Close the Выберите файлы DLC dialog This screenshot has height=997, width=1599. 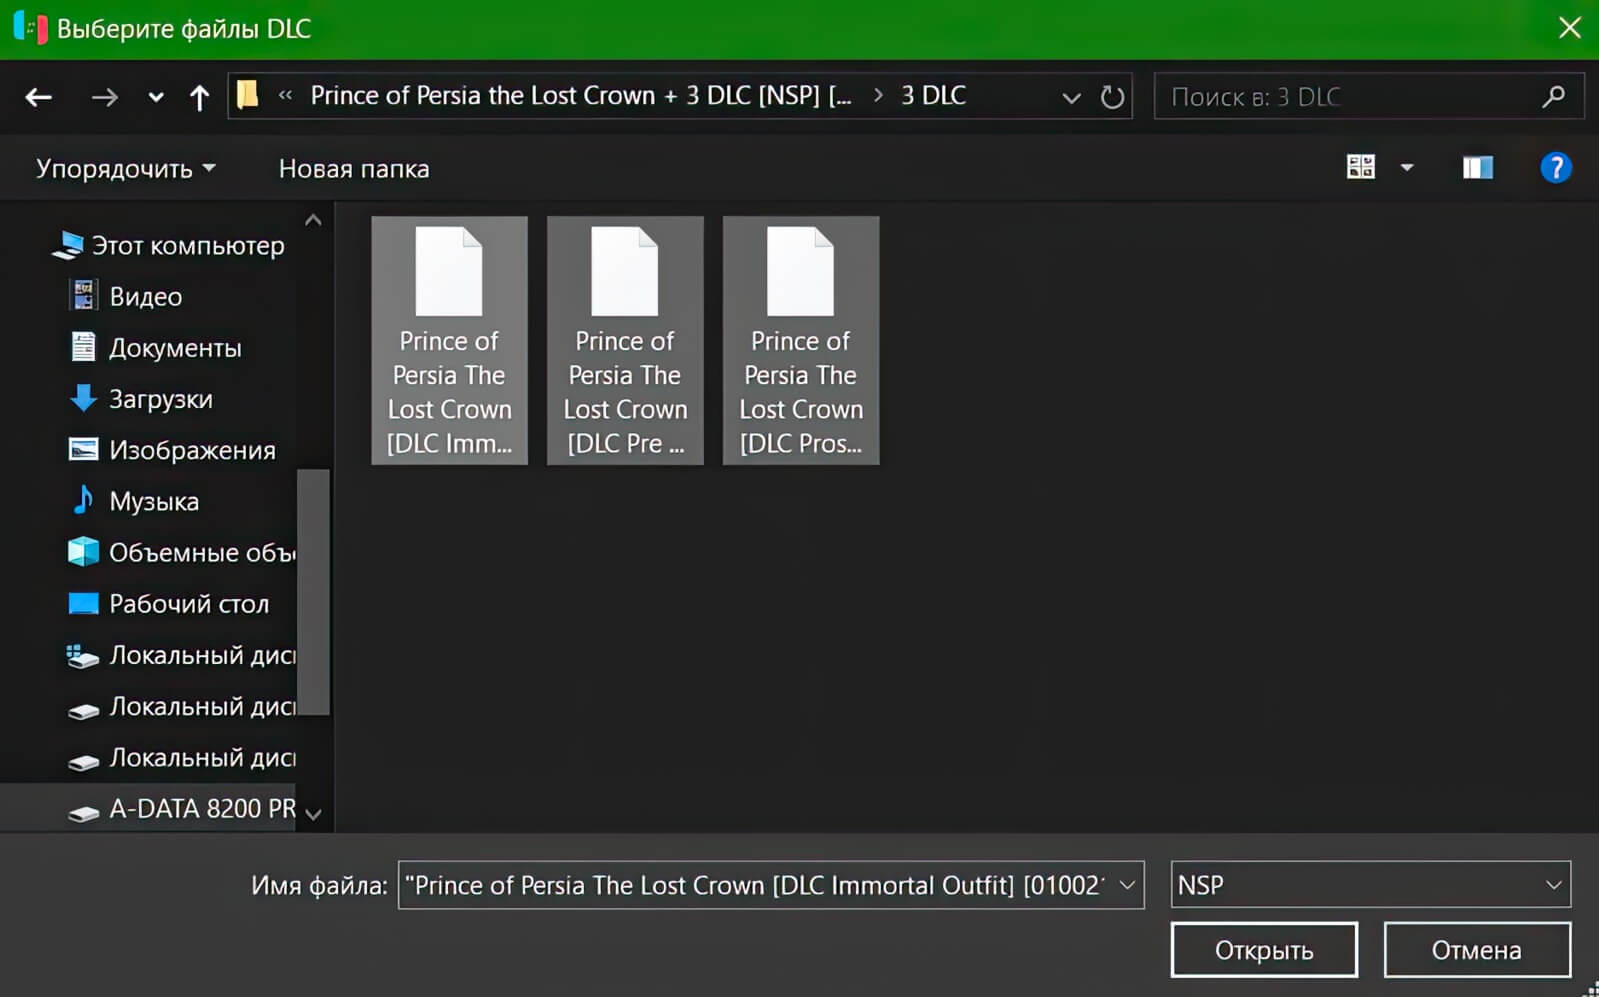pyautogui.click(x=1569, y=28)
